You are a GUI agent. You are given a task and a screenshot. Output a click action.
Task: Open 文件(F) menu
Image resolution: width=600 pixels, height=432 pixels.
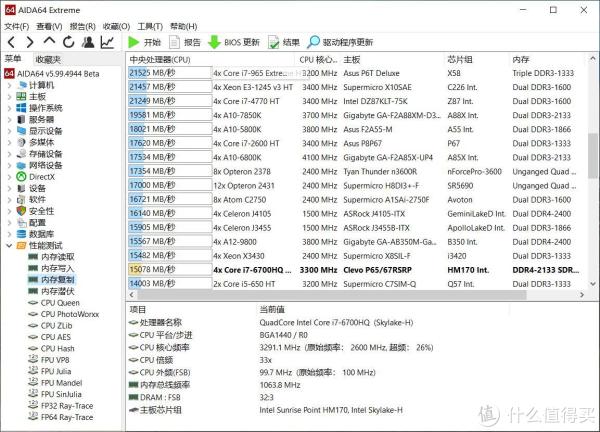(x=16, y=26)
